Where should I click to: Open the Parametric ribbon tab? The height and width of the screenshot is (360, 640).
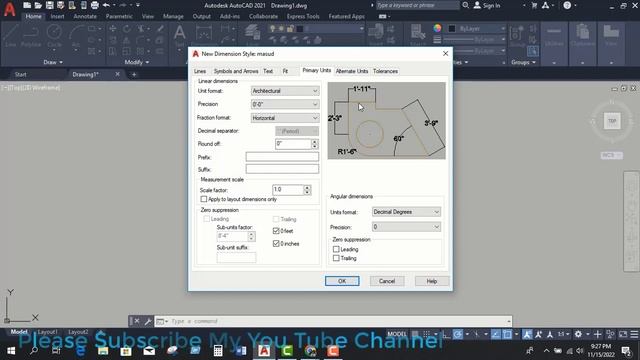pos(119,16)
